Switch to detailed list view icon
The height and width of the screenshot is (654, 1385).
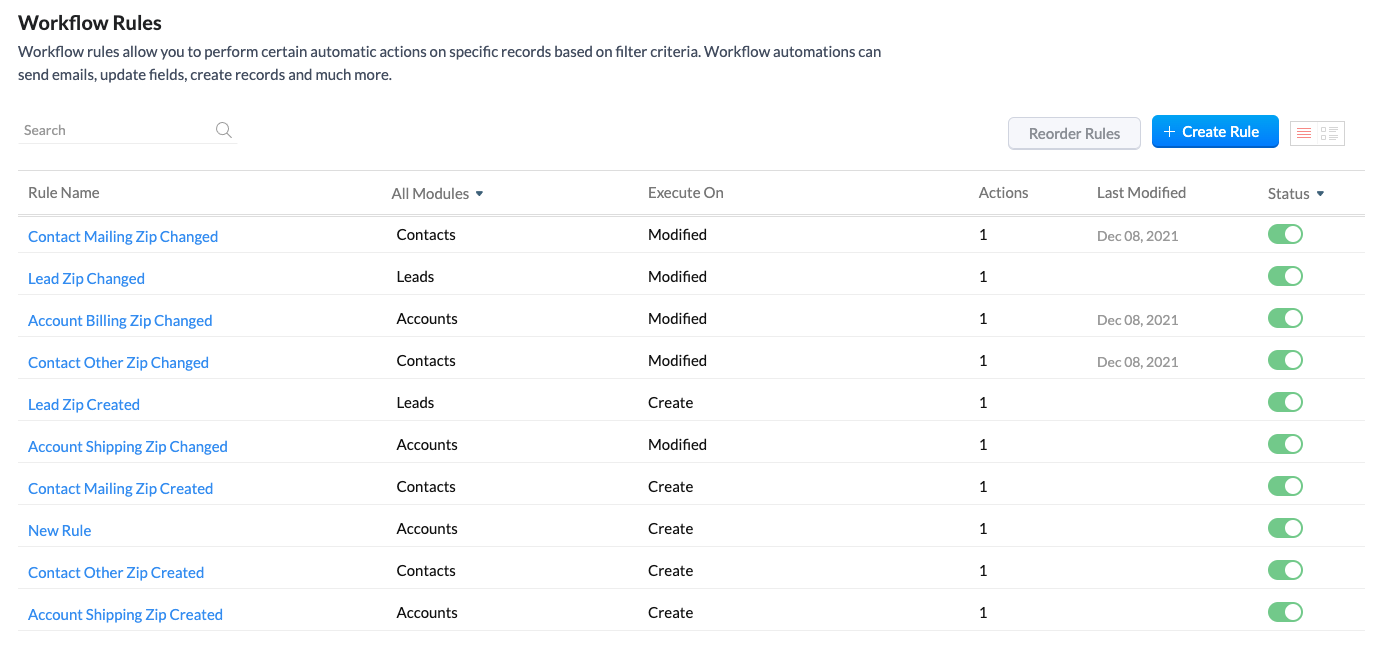pyautogui.click(x=1330, y=133)
